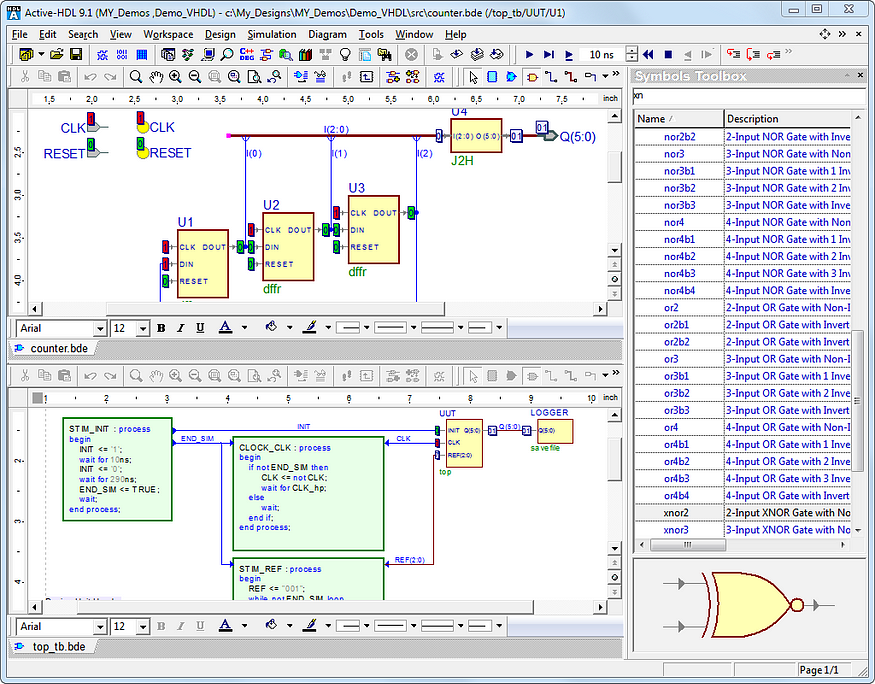This screenshot has width=875, height=684.
Task: Switch to the counter.bde tab
Action: [52, 348]
